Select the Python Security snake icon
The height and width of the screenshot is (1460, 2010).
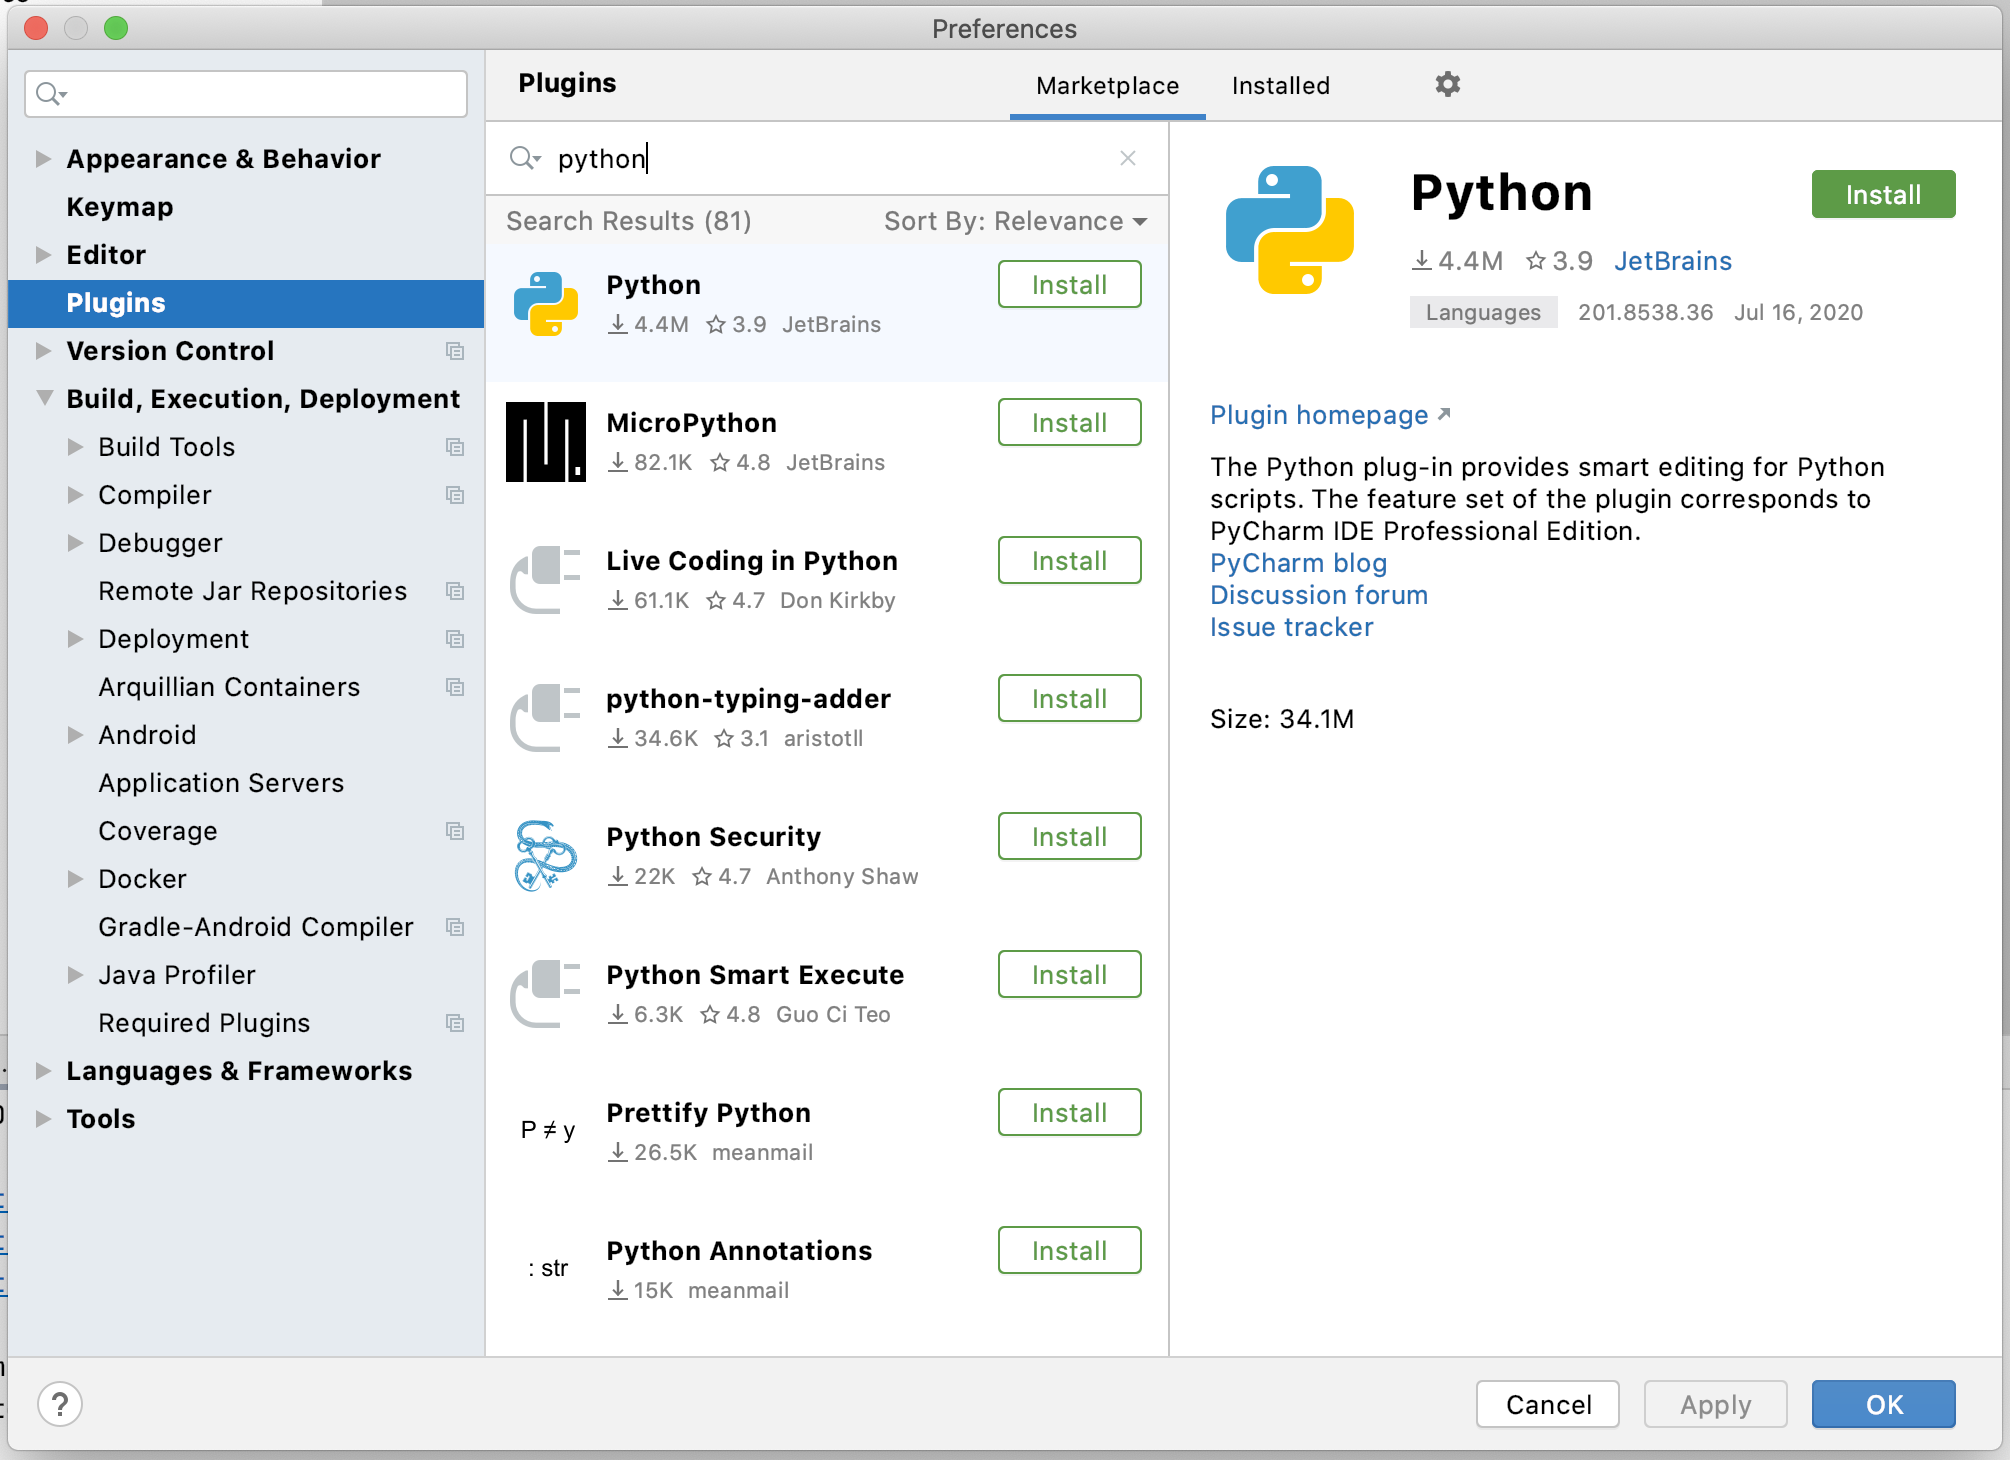point(546,856)
